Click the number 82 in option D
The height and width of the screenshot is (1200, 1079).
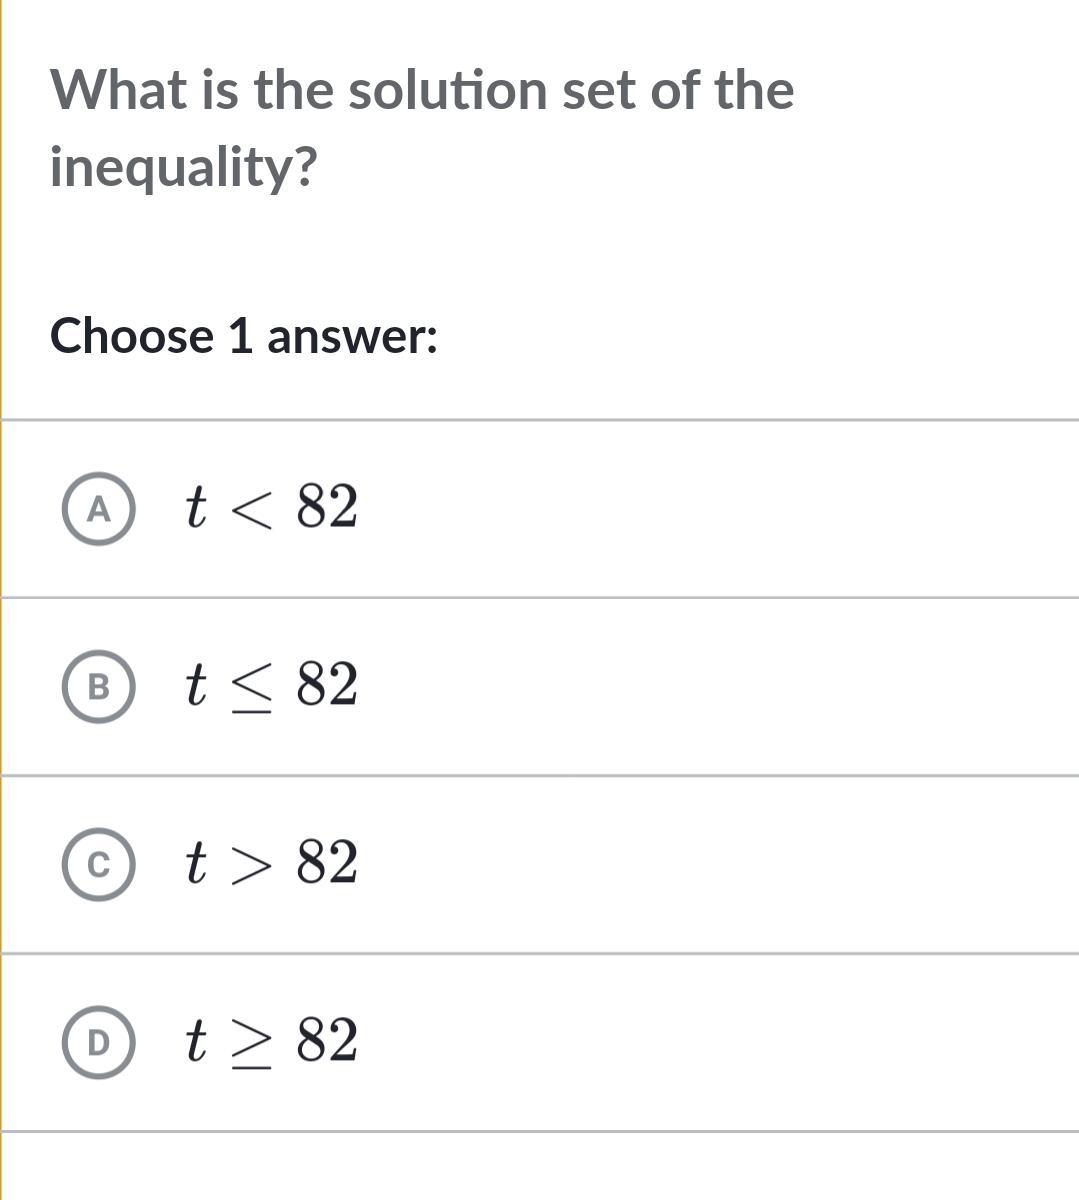(327, 1041)
